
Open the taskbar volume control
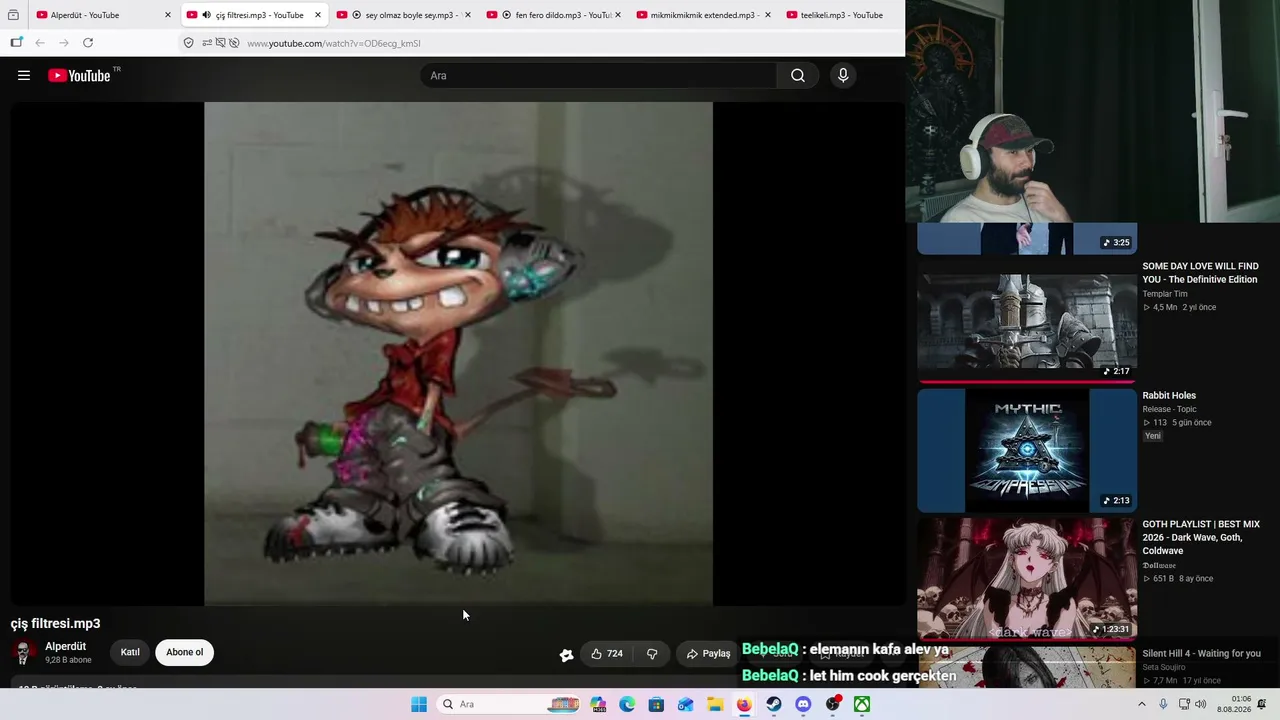pyautogui.click(x=1200, y=704)
